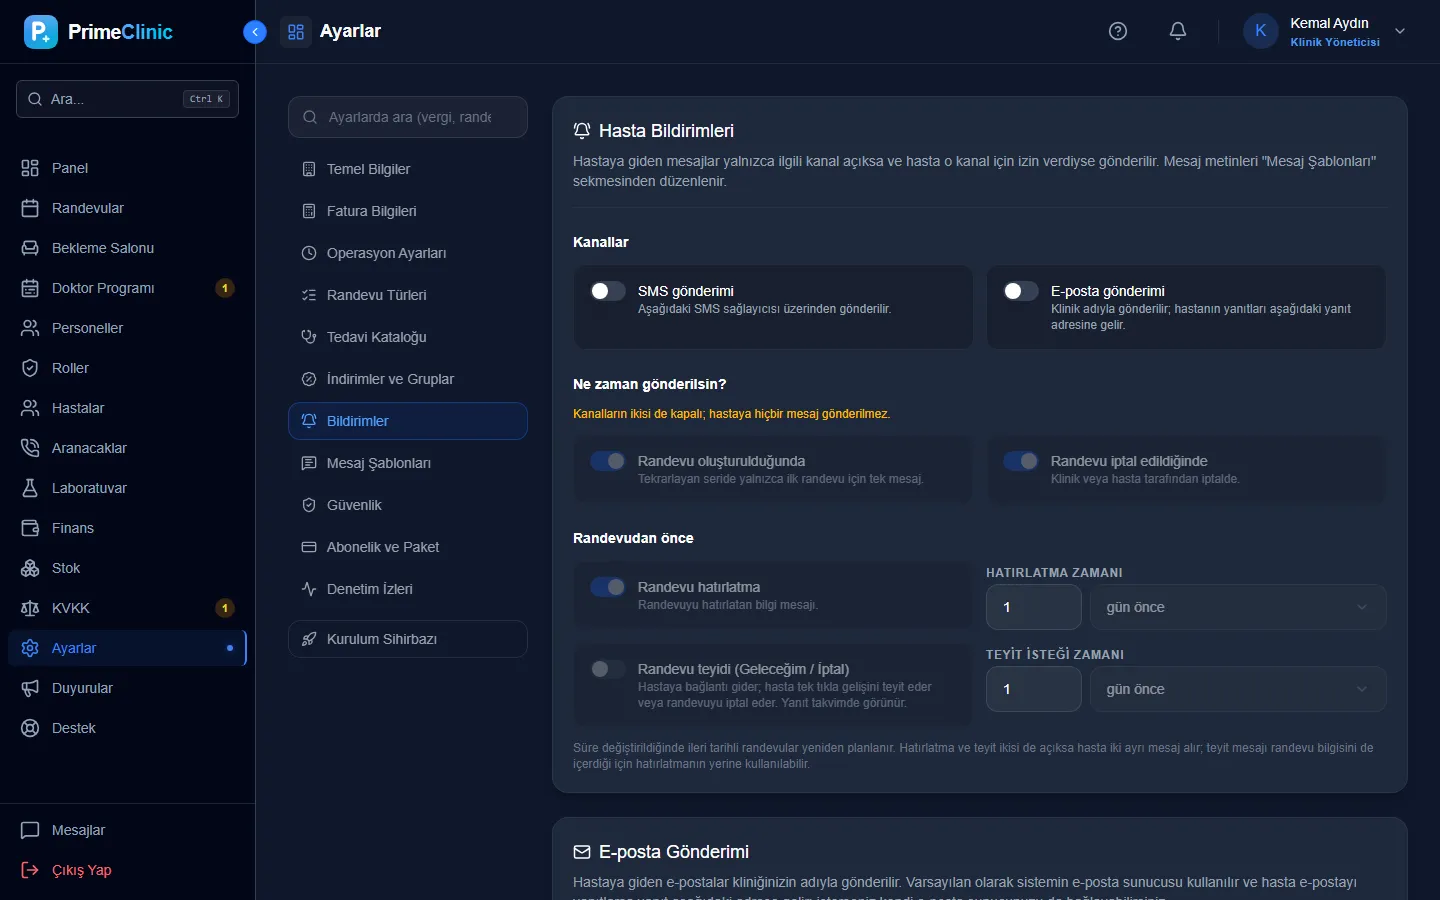Open help via the question mark icon
Screen dimensions: 1440x900
(1118, 31)
